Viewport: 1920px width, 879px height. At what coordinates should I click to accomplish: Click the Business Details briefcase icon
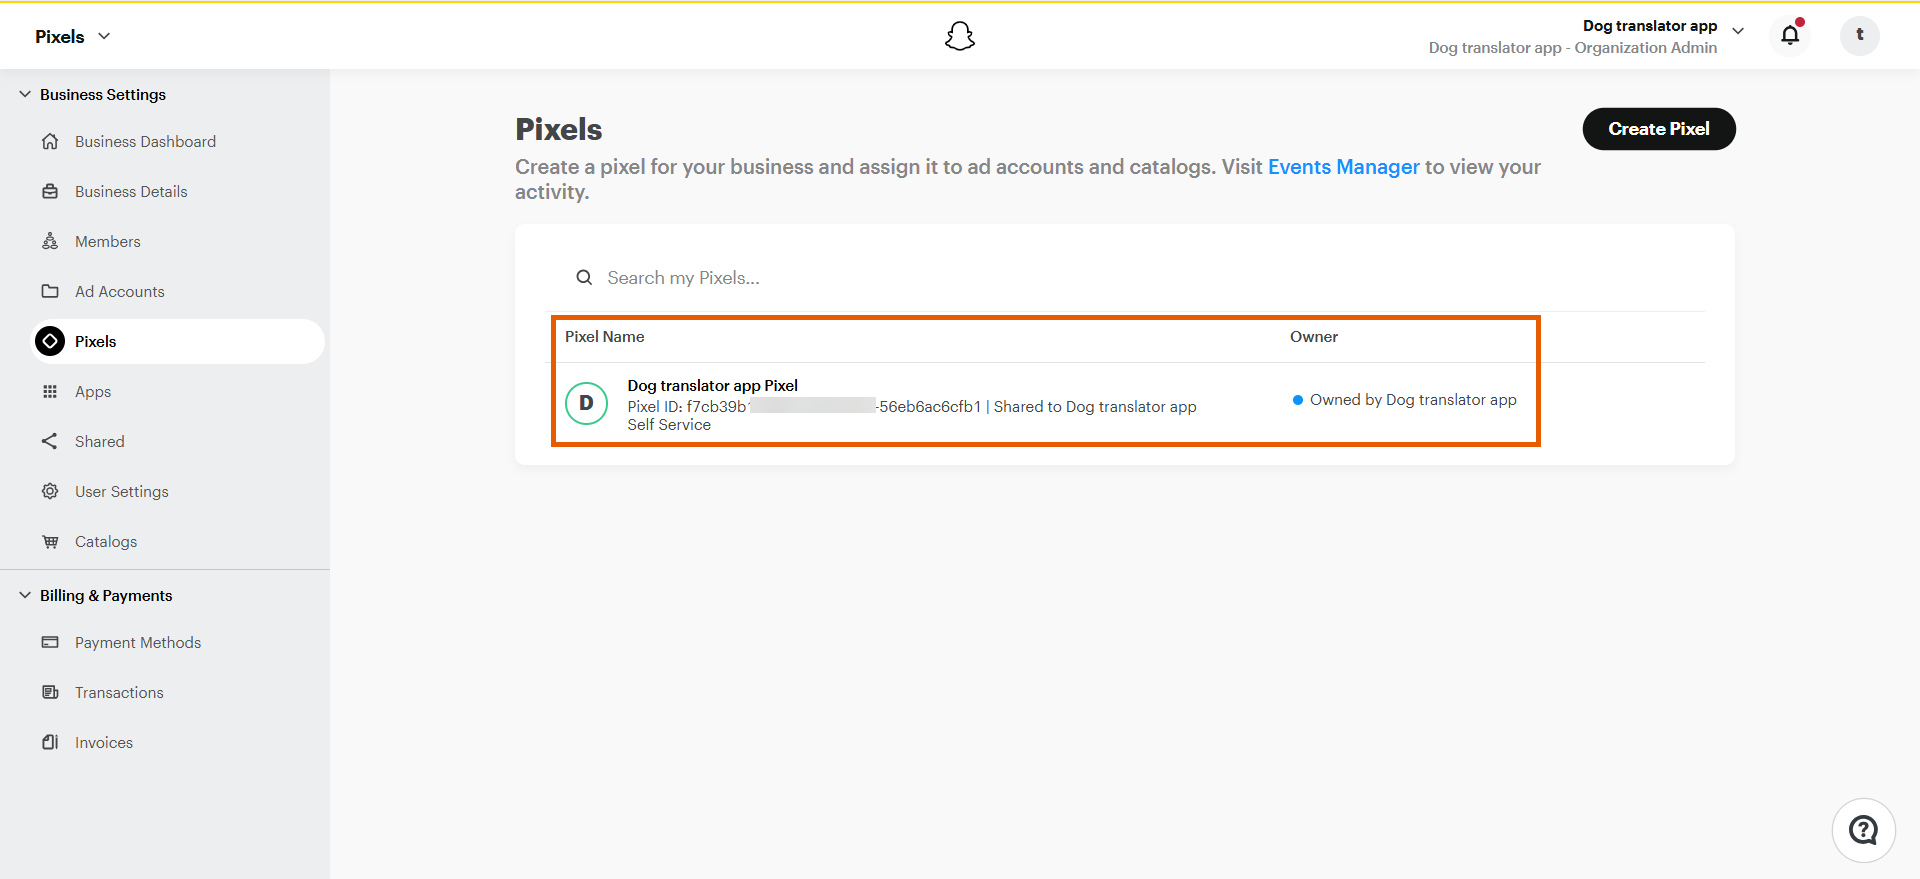[x=50, y=191]
